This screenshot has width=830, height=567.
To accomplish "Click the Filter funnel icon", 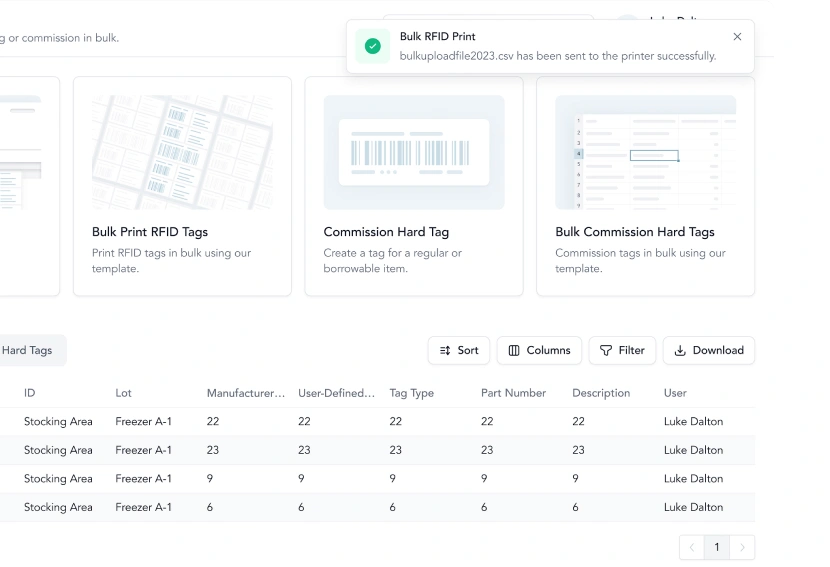I will pos(606,350).
